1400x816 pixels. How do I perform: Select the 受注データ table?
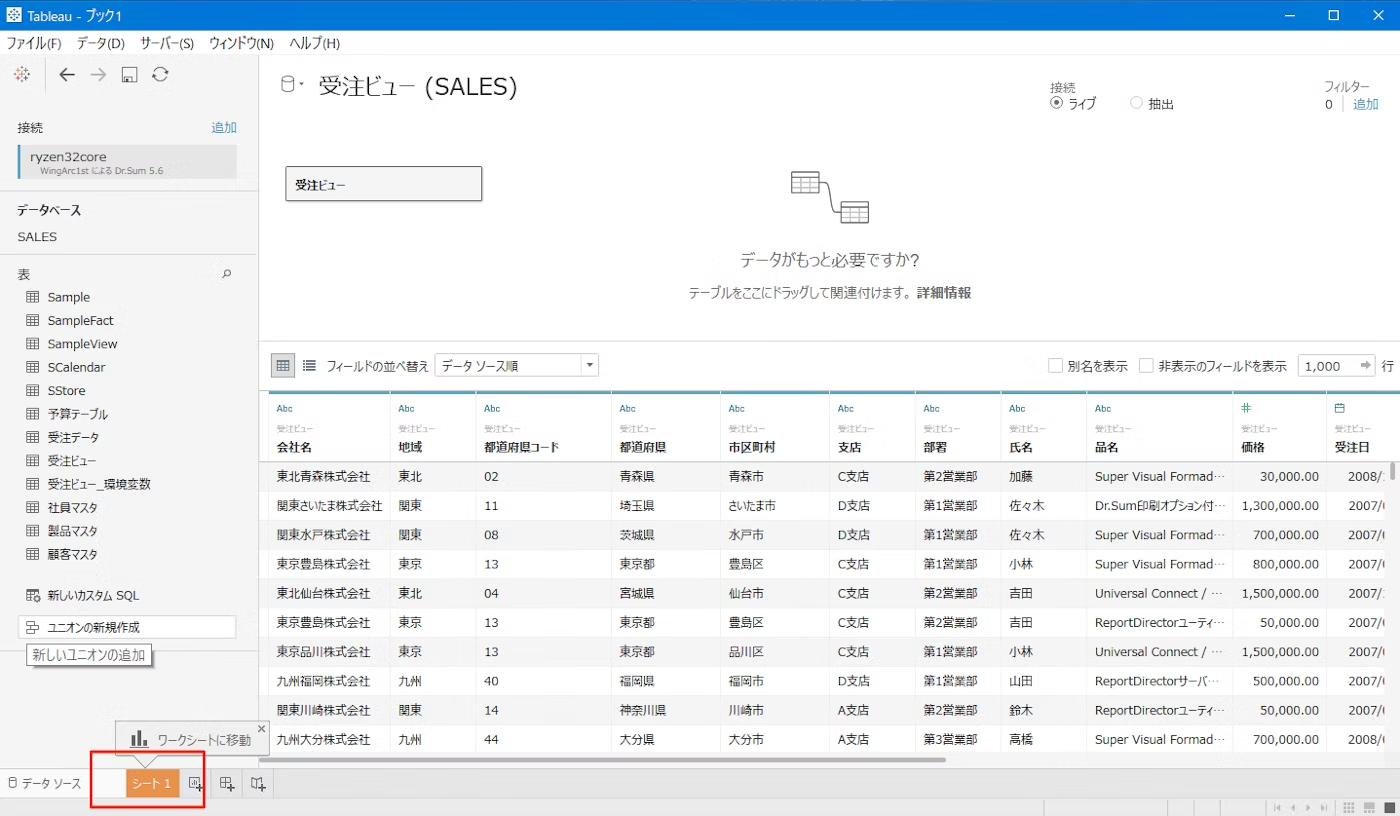[x=73, y=437]
